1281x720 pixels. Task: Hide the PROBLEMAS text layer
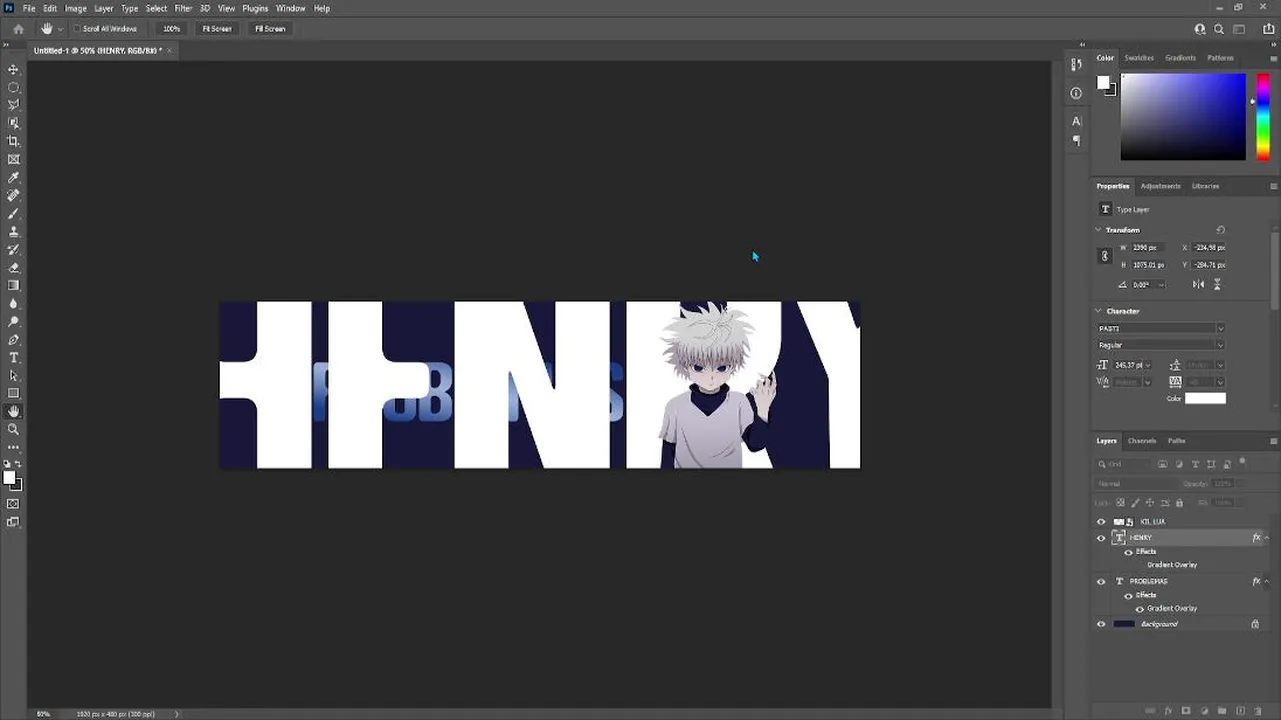click(1101, 581)
